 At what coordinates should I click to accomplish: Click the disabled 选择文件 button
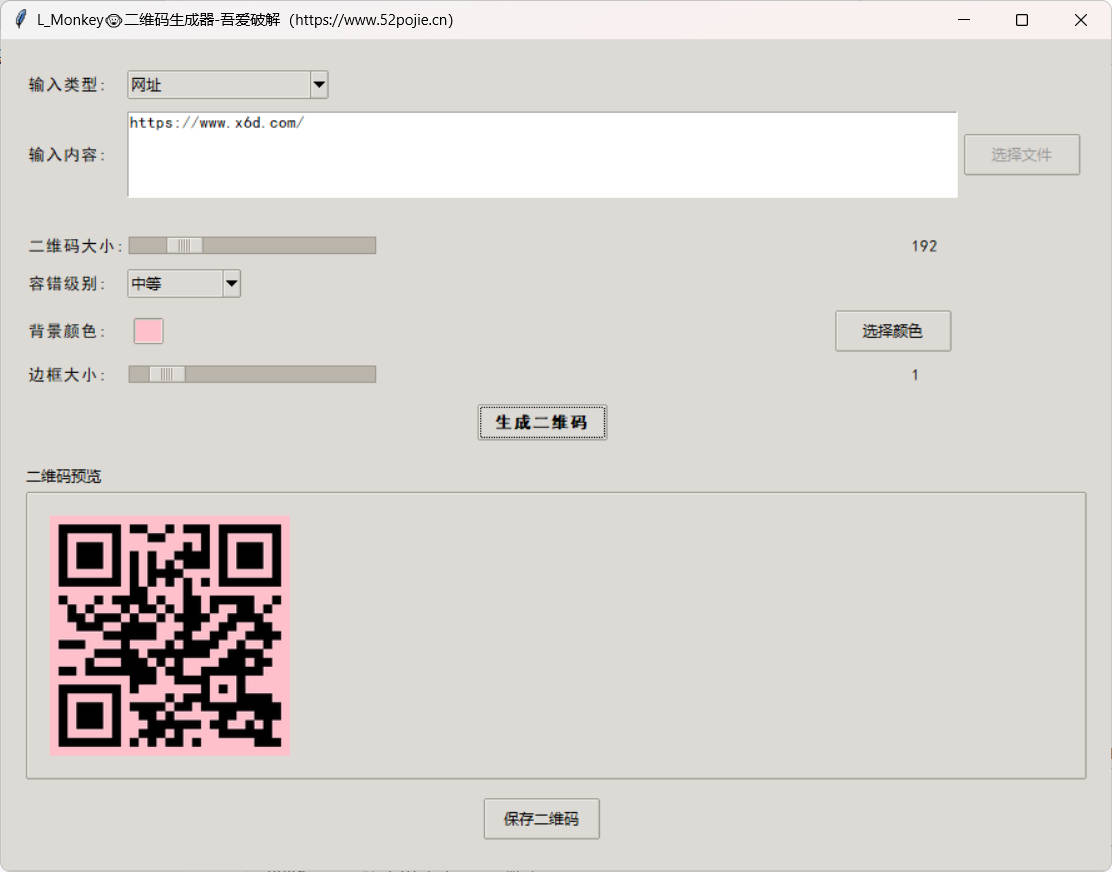point(1022,155)
